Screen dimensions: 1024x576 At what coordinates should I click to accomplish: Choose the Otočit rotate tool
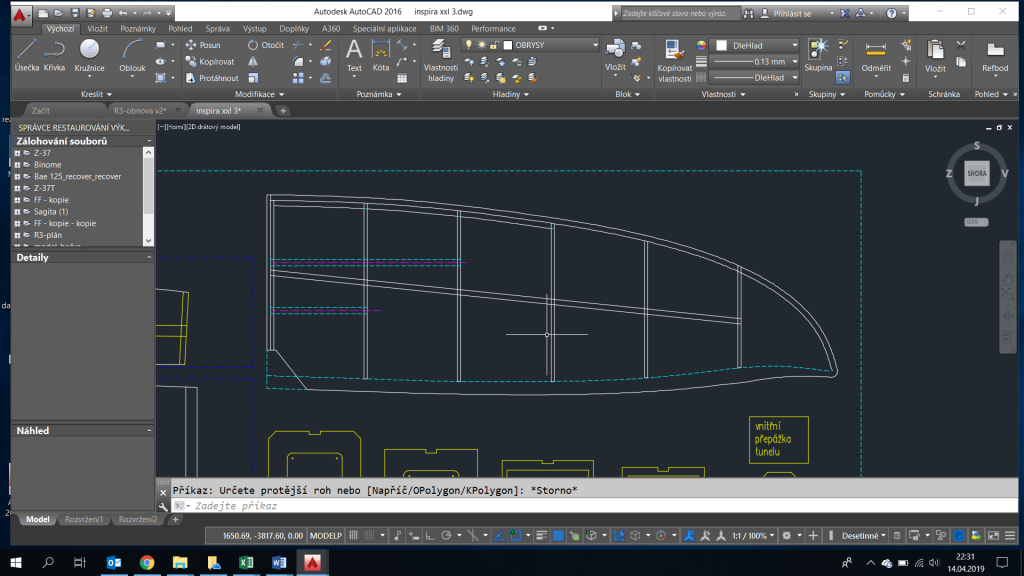point(266,46)
